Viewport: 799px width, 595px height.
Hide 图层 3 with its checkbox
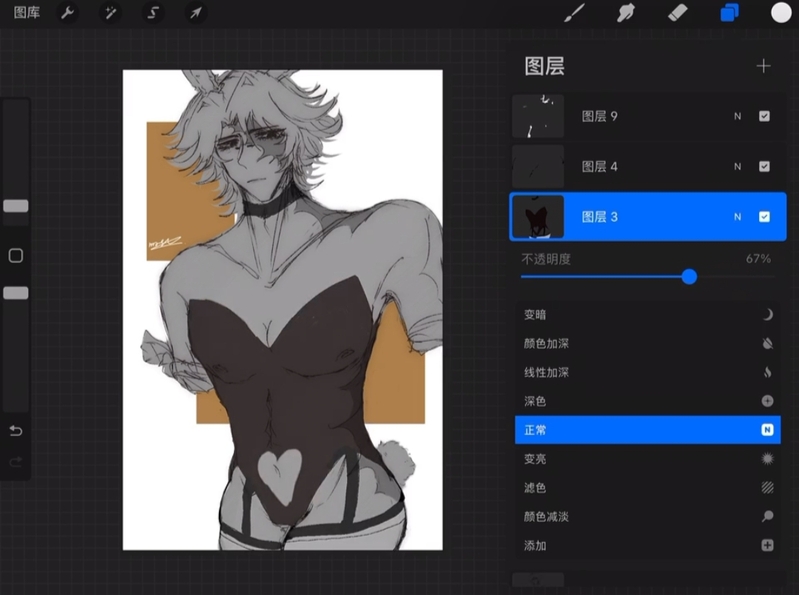(764, 217)
